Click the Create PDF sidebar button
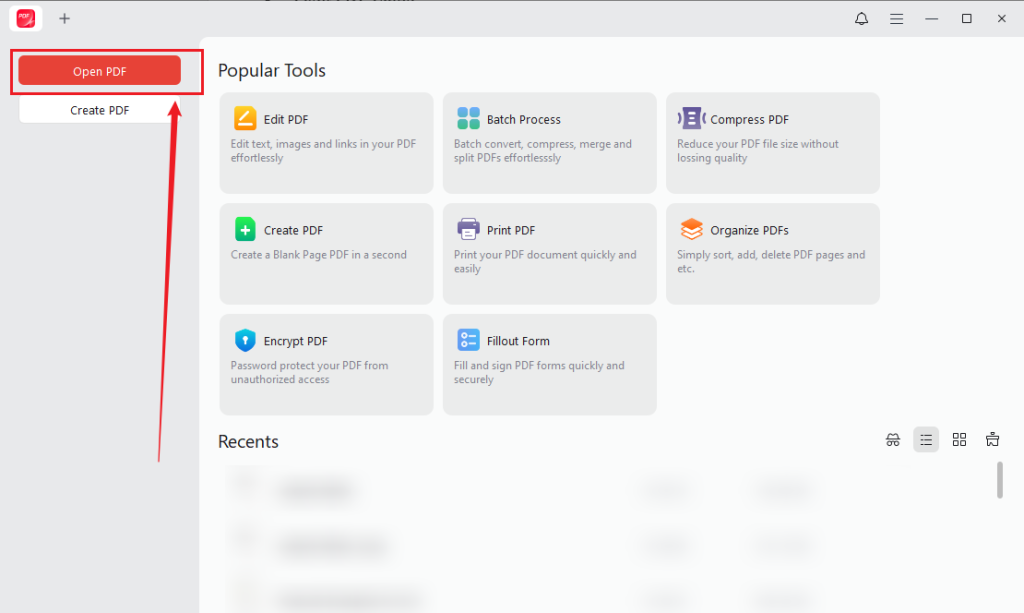The height and width of the screenshot is (613, 1024). 99,110
